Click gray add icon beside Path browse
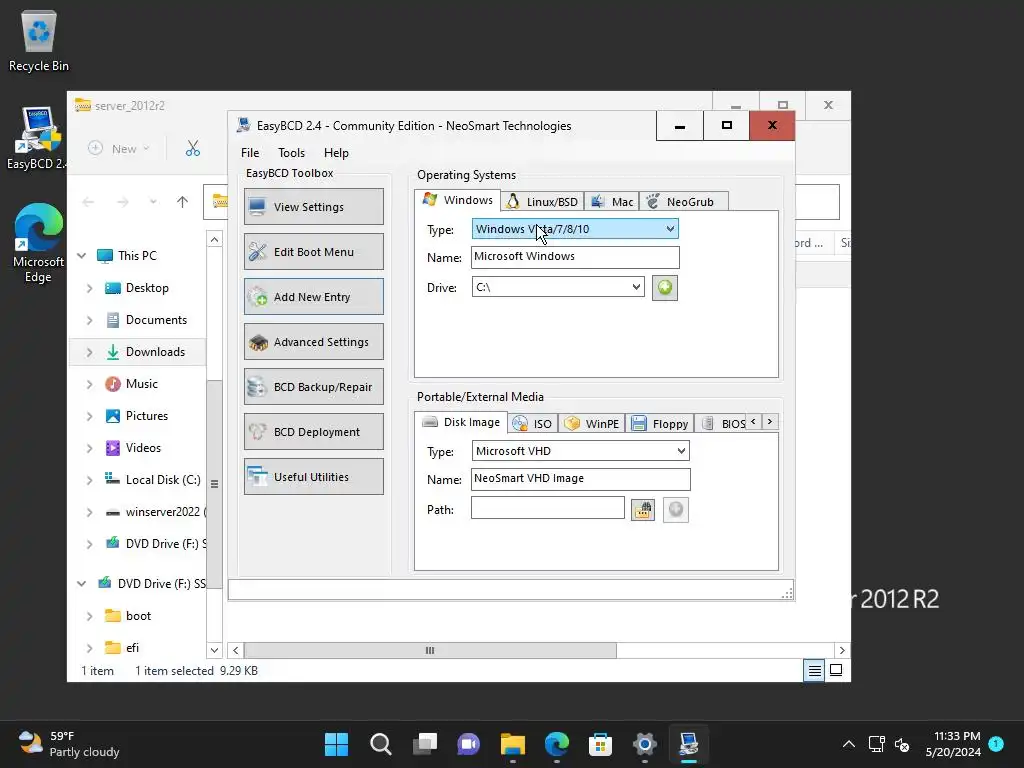This screenshot has height=768, width=1024. click(x=676, y=509)
